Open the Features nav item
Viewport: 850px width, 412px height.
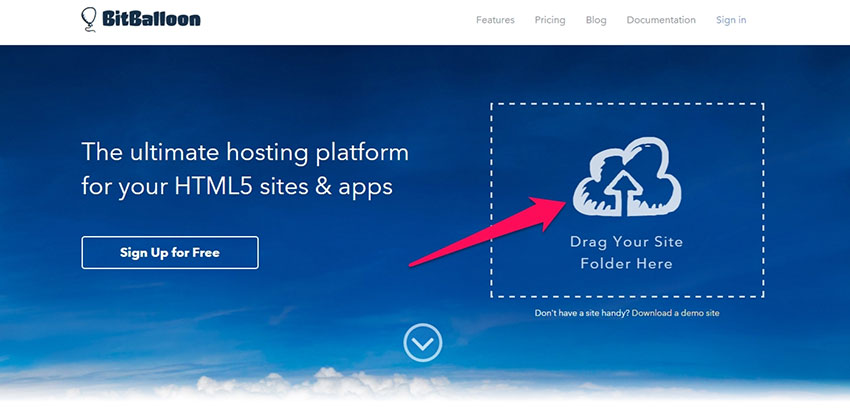(495, 20)
